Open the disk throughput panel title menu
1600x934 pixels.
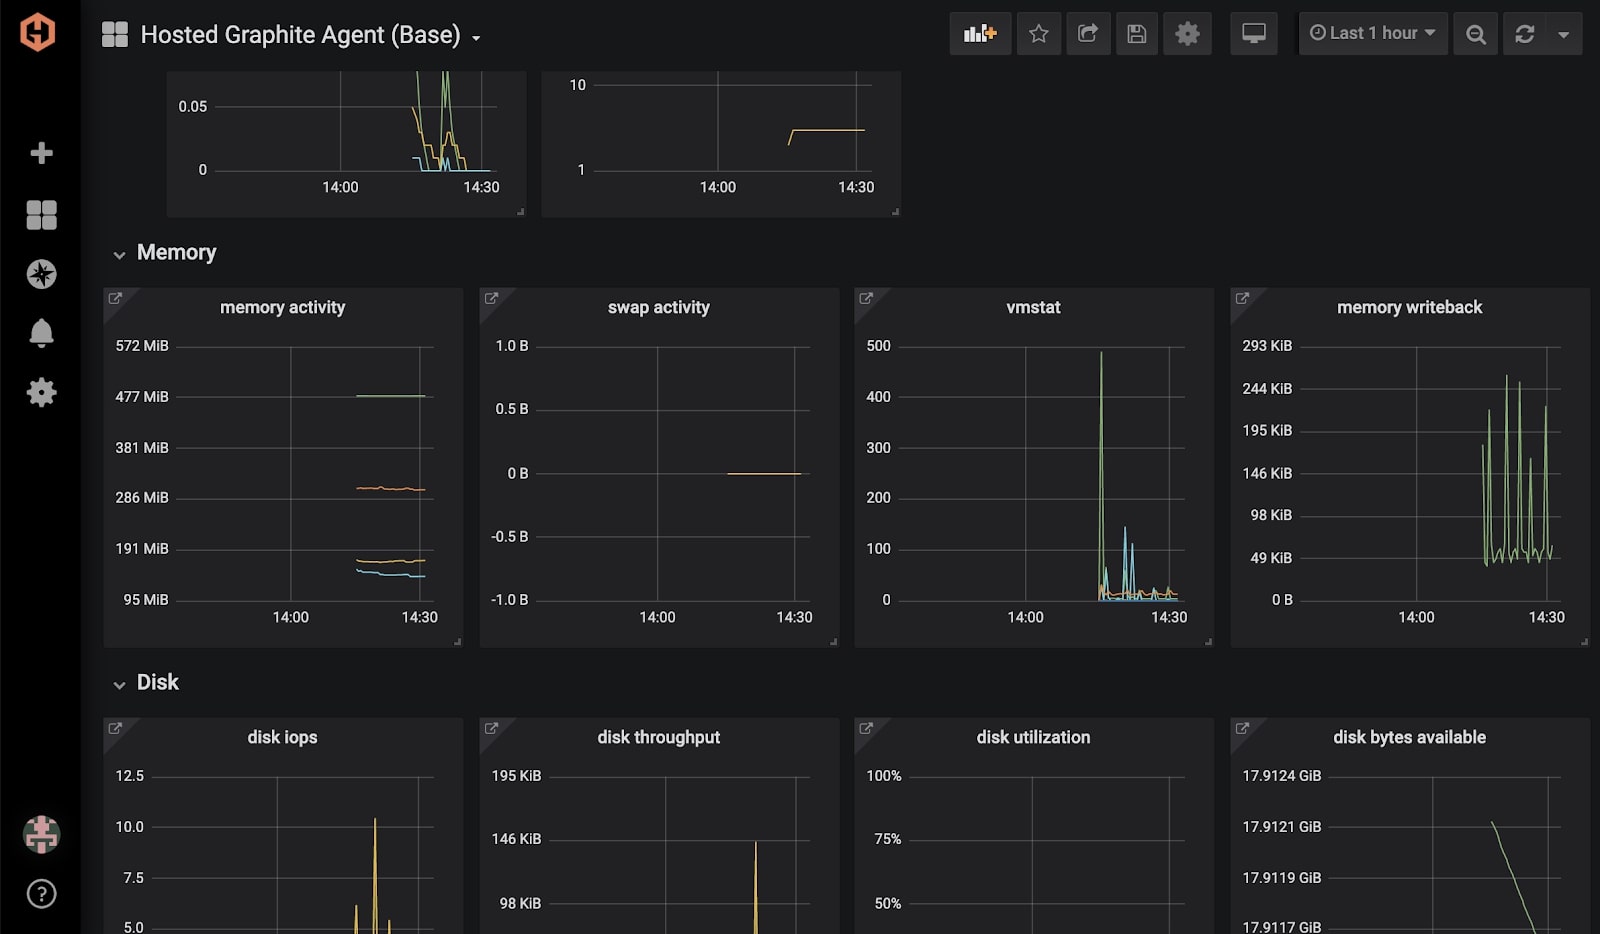coord(658,738)
